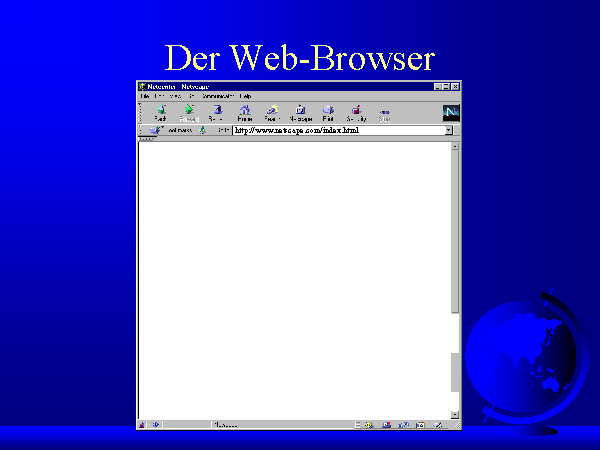Click the status bar lock icon
Viewport: 600px width, 450px height.
click(x=142, y=424)
